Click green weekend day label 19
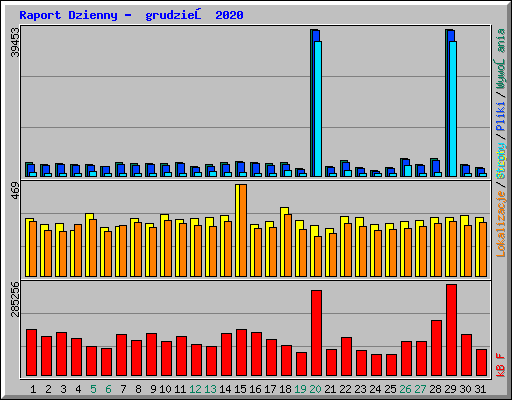Viewport: 512px width, 400px height. [300, 389]
